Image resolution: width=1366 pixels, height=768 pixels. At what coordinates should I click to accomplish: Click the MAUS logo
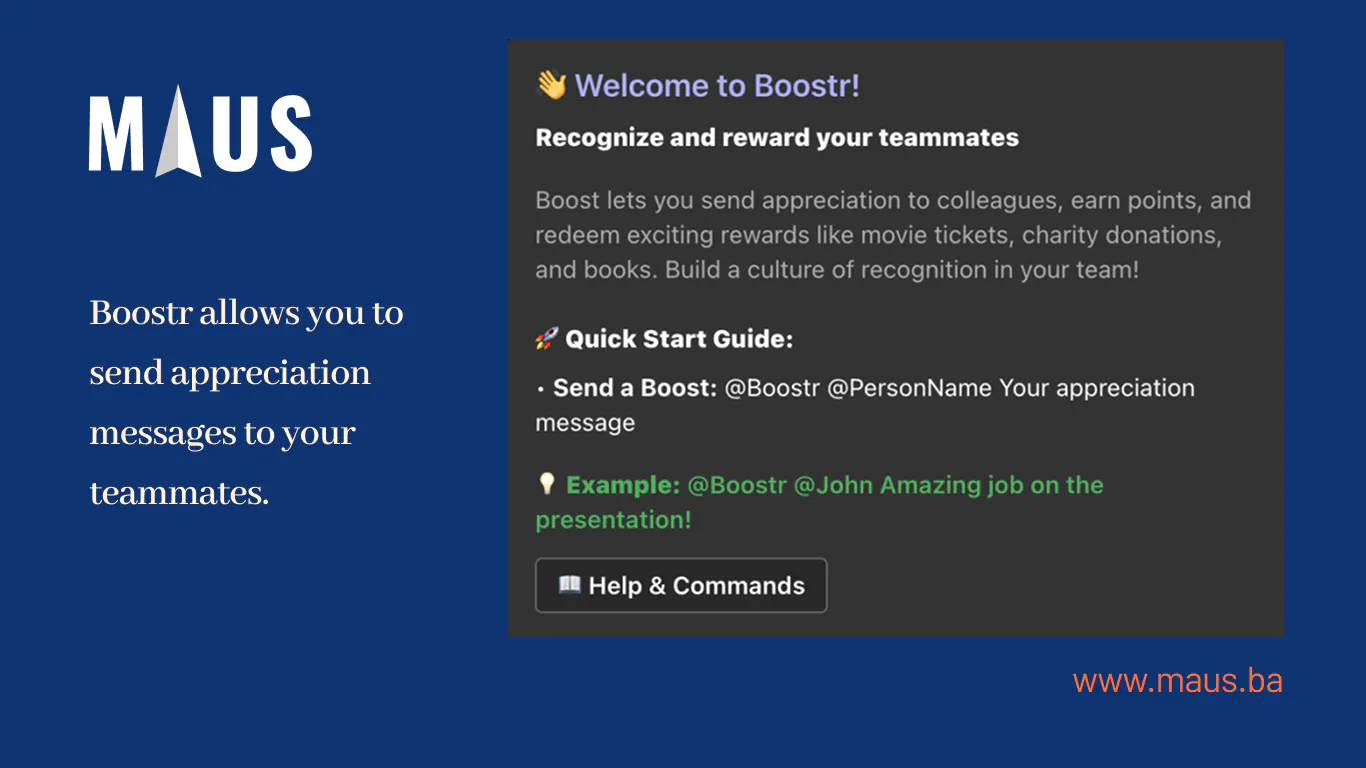(200, 131)
